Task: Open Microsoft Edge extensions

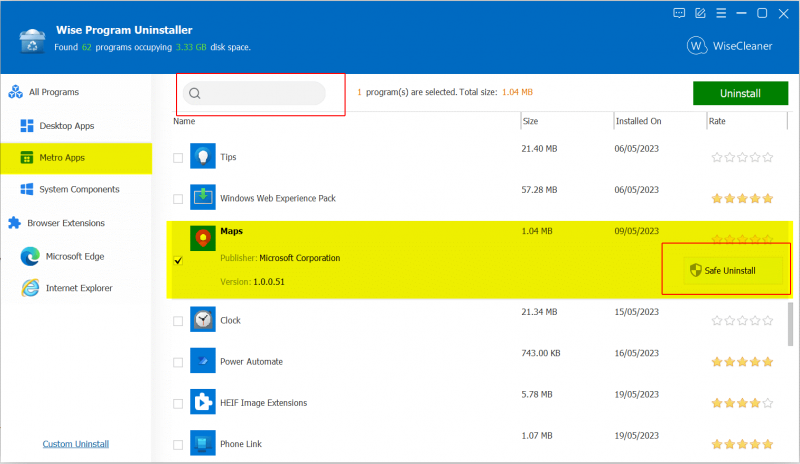Action: click(x=75, y=256)
